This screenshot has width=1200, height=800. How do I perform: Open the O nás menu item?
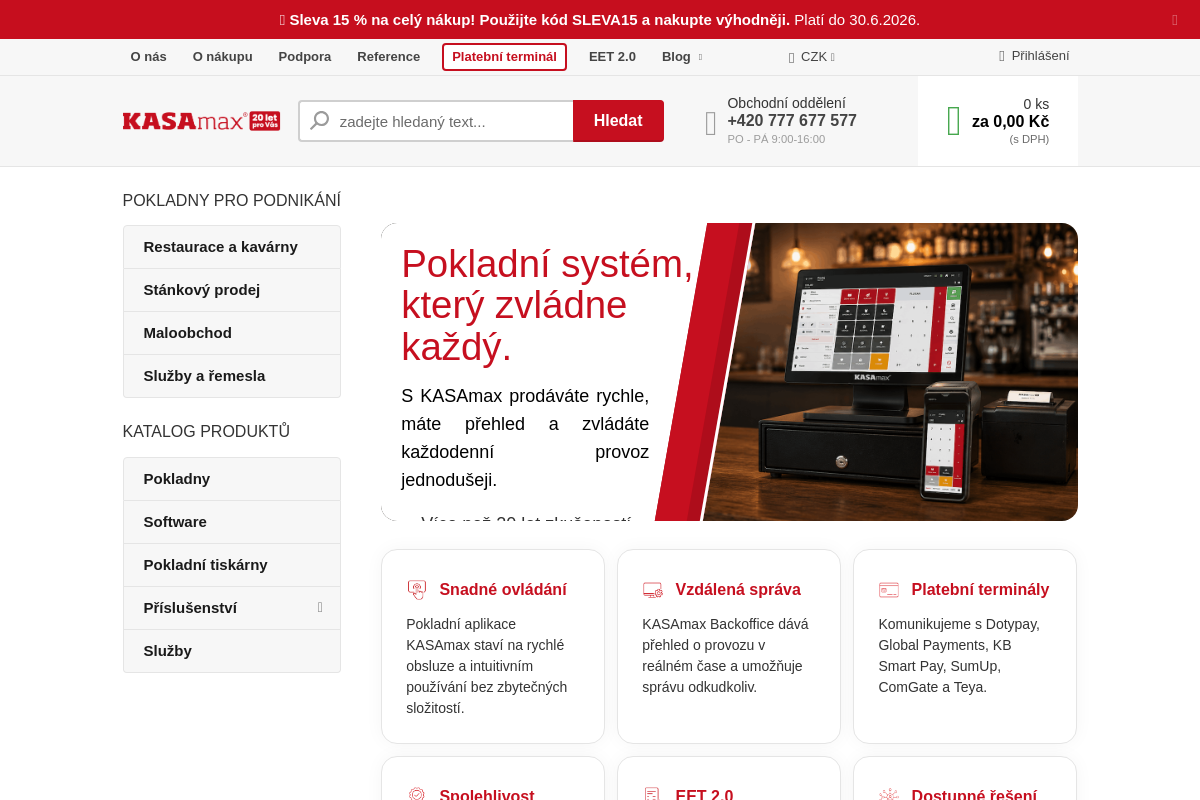(x=149, y=57)
